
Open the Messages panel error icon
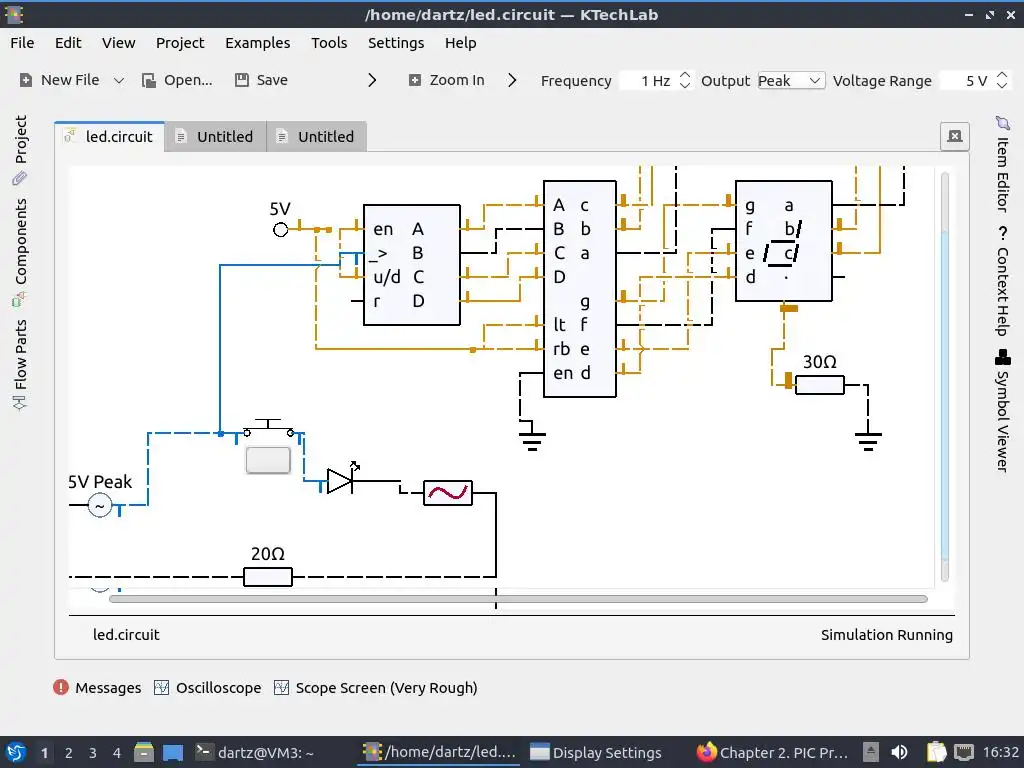61,687
